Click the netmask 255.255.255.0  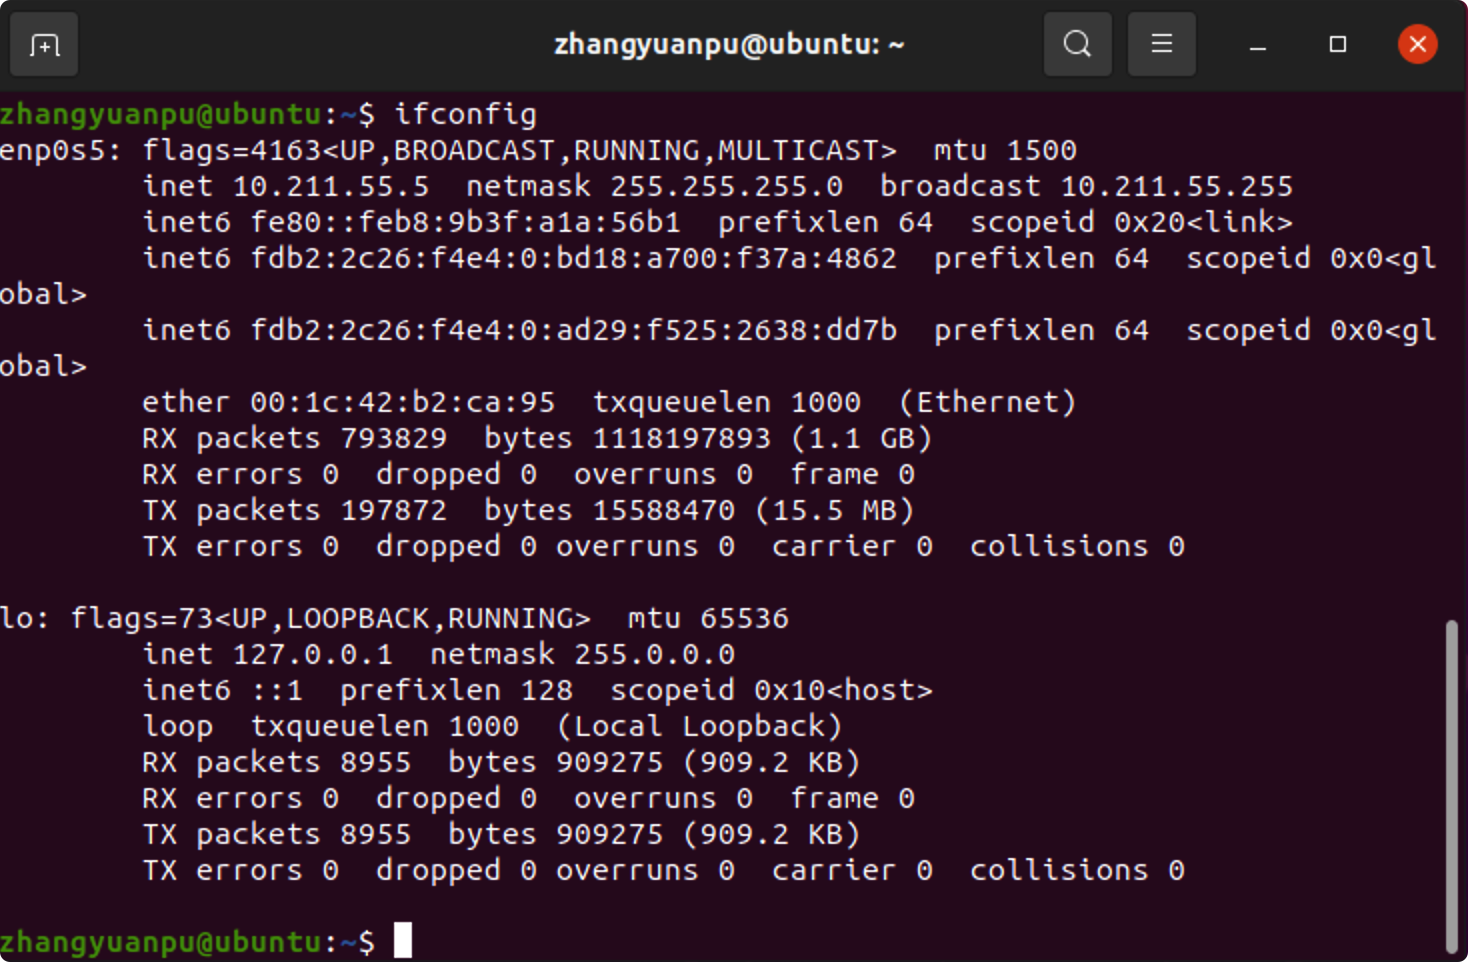click(727, 186)
